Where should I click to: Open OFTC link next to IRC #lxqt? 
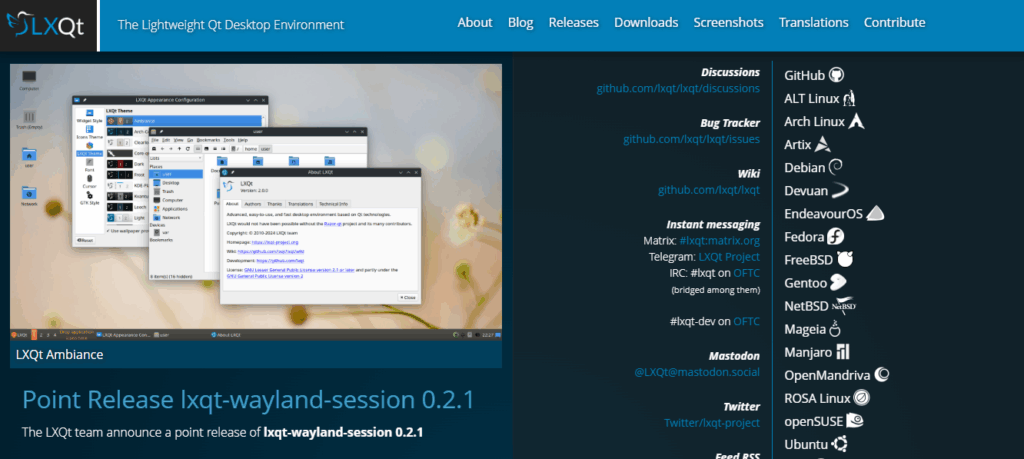746,273
